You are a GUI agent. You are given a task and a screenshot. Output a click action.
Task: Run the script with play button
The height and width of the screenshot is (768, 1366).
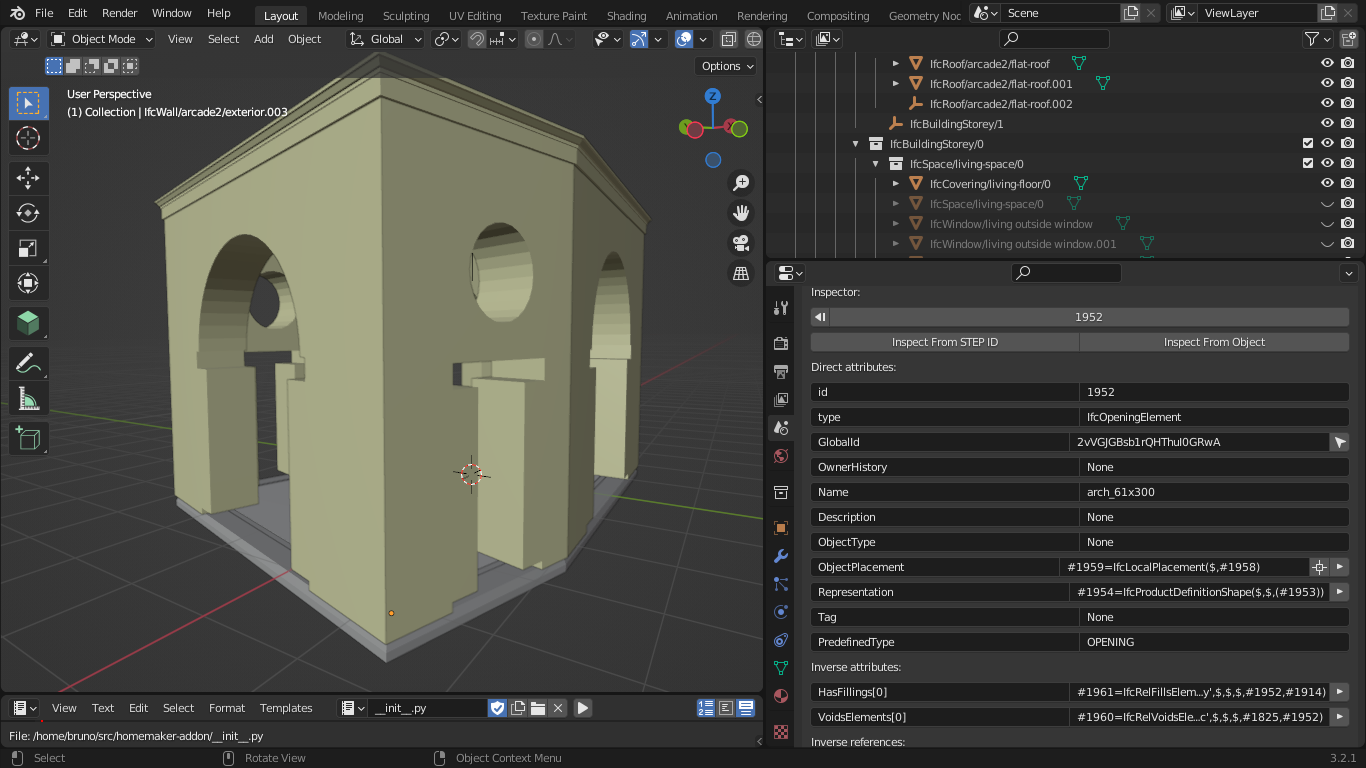(x=583, y=708)
